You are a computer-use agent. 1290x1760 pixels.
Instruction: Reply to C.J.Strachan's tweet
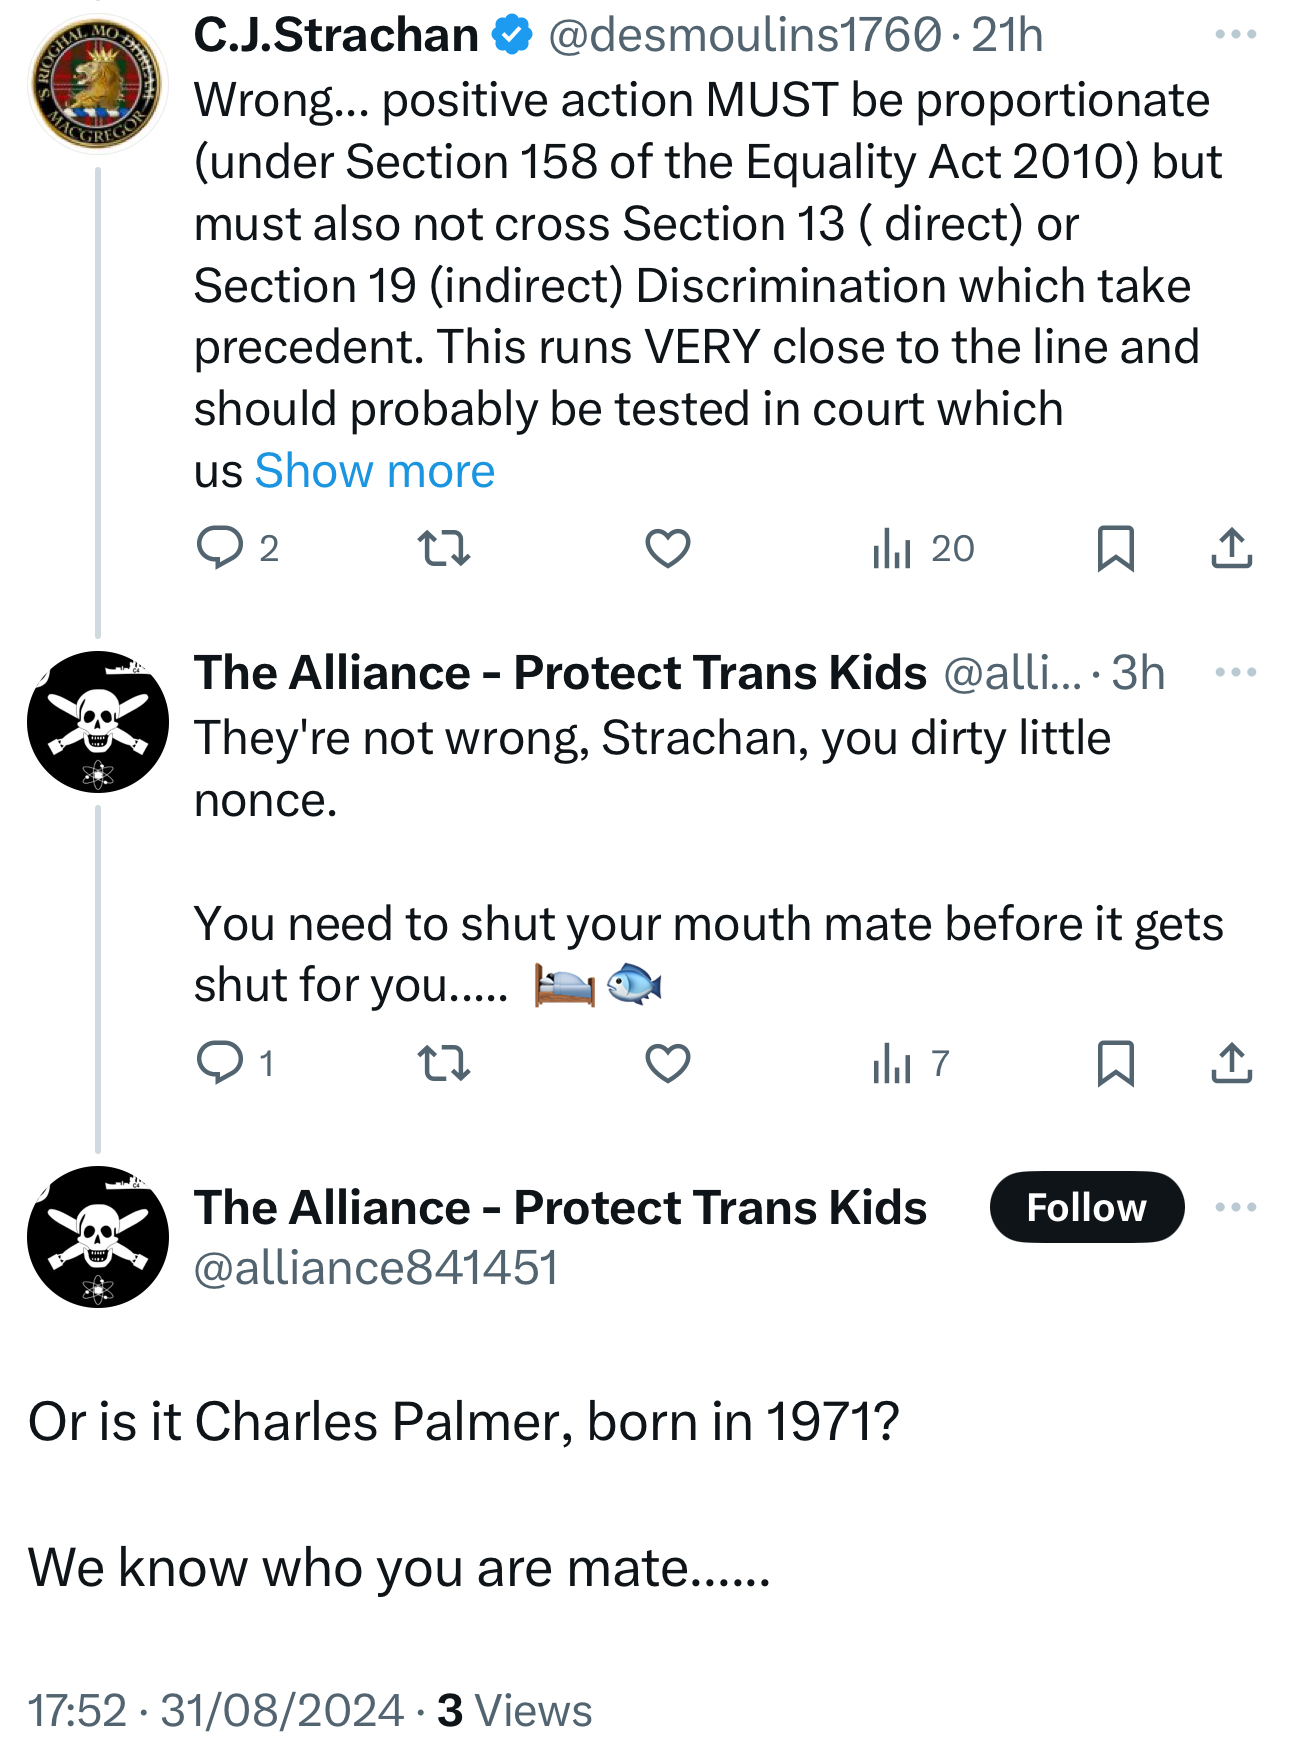(x=220, y=548)
